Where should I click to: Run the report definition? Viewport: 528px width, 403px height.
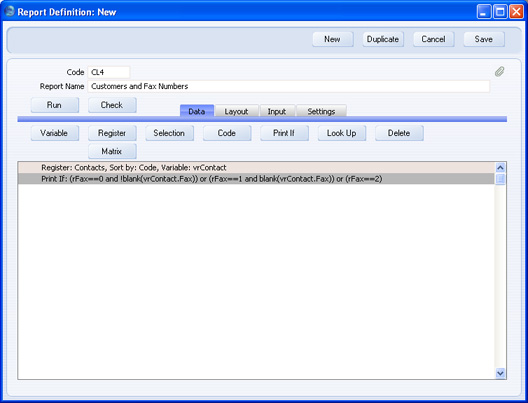tap(55, 105)
